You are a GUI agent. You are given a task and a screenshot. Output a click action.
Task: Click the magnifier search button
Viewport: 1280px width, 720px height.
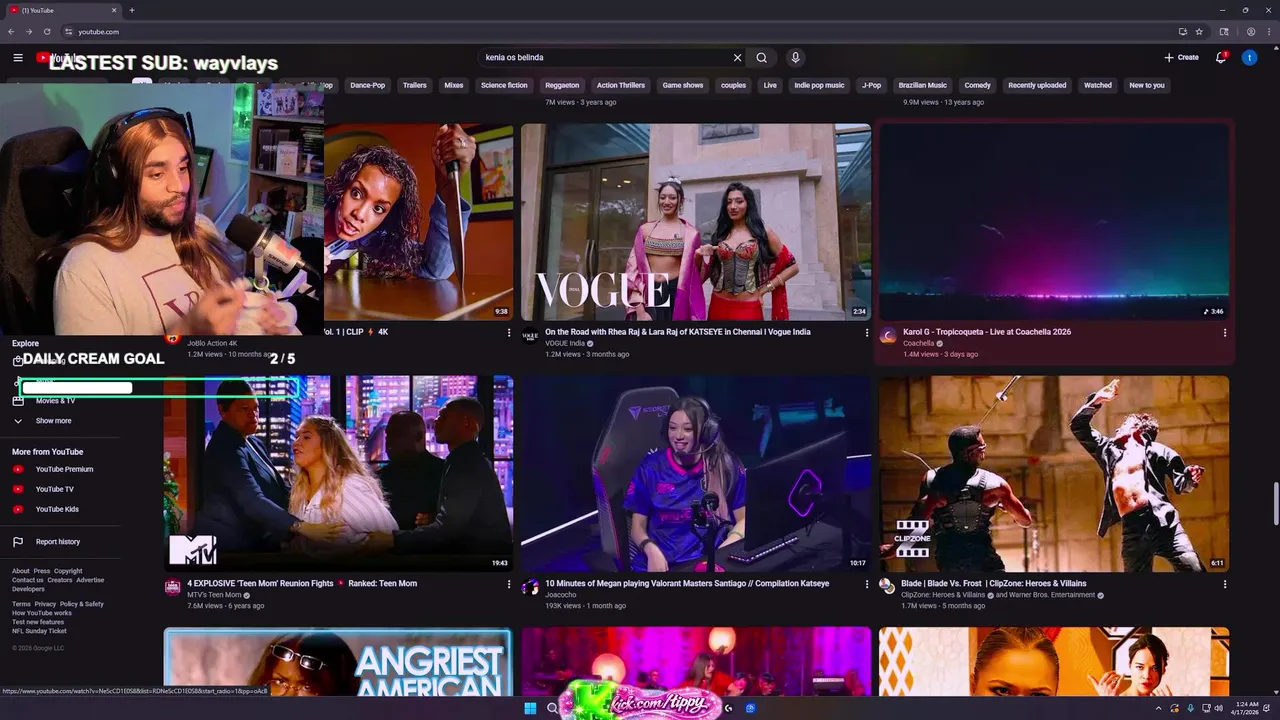coord(762,58)
